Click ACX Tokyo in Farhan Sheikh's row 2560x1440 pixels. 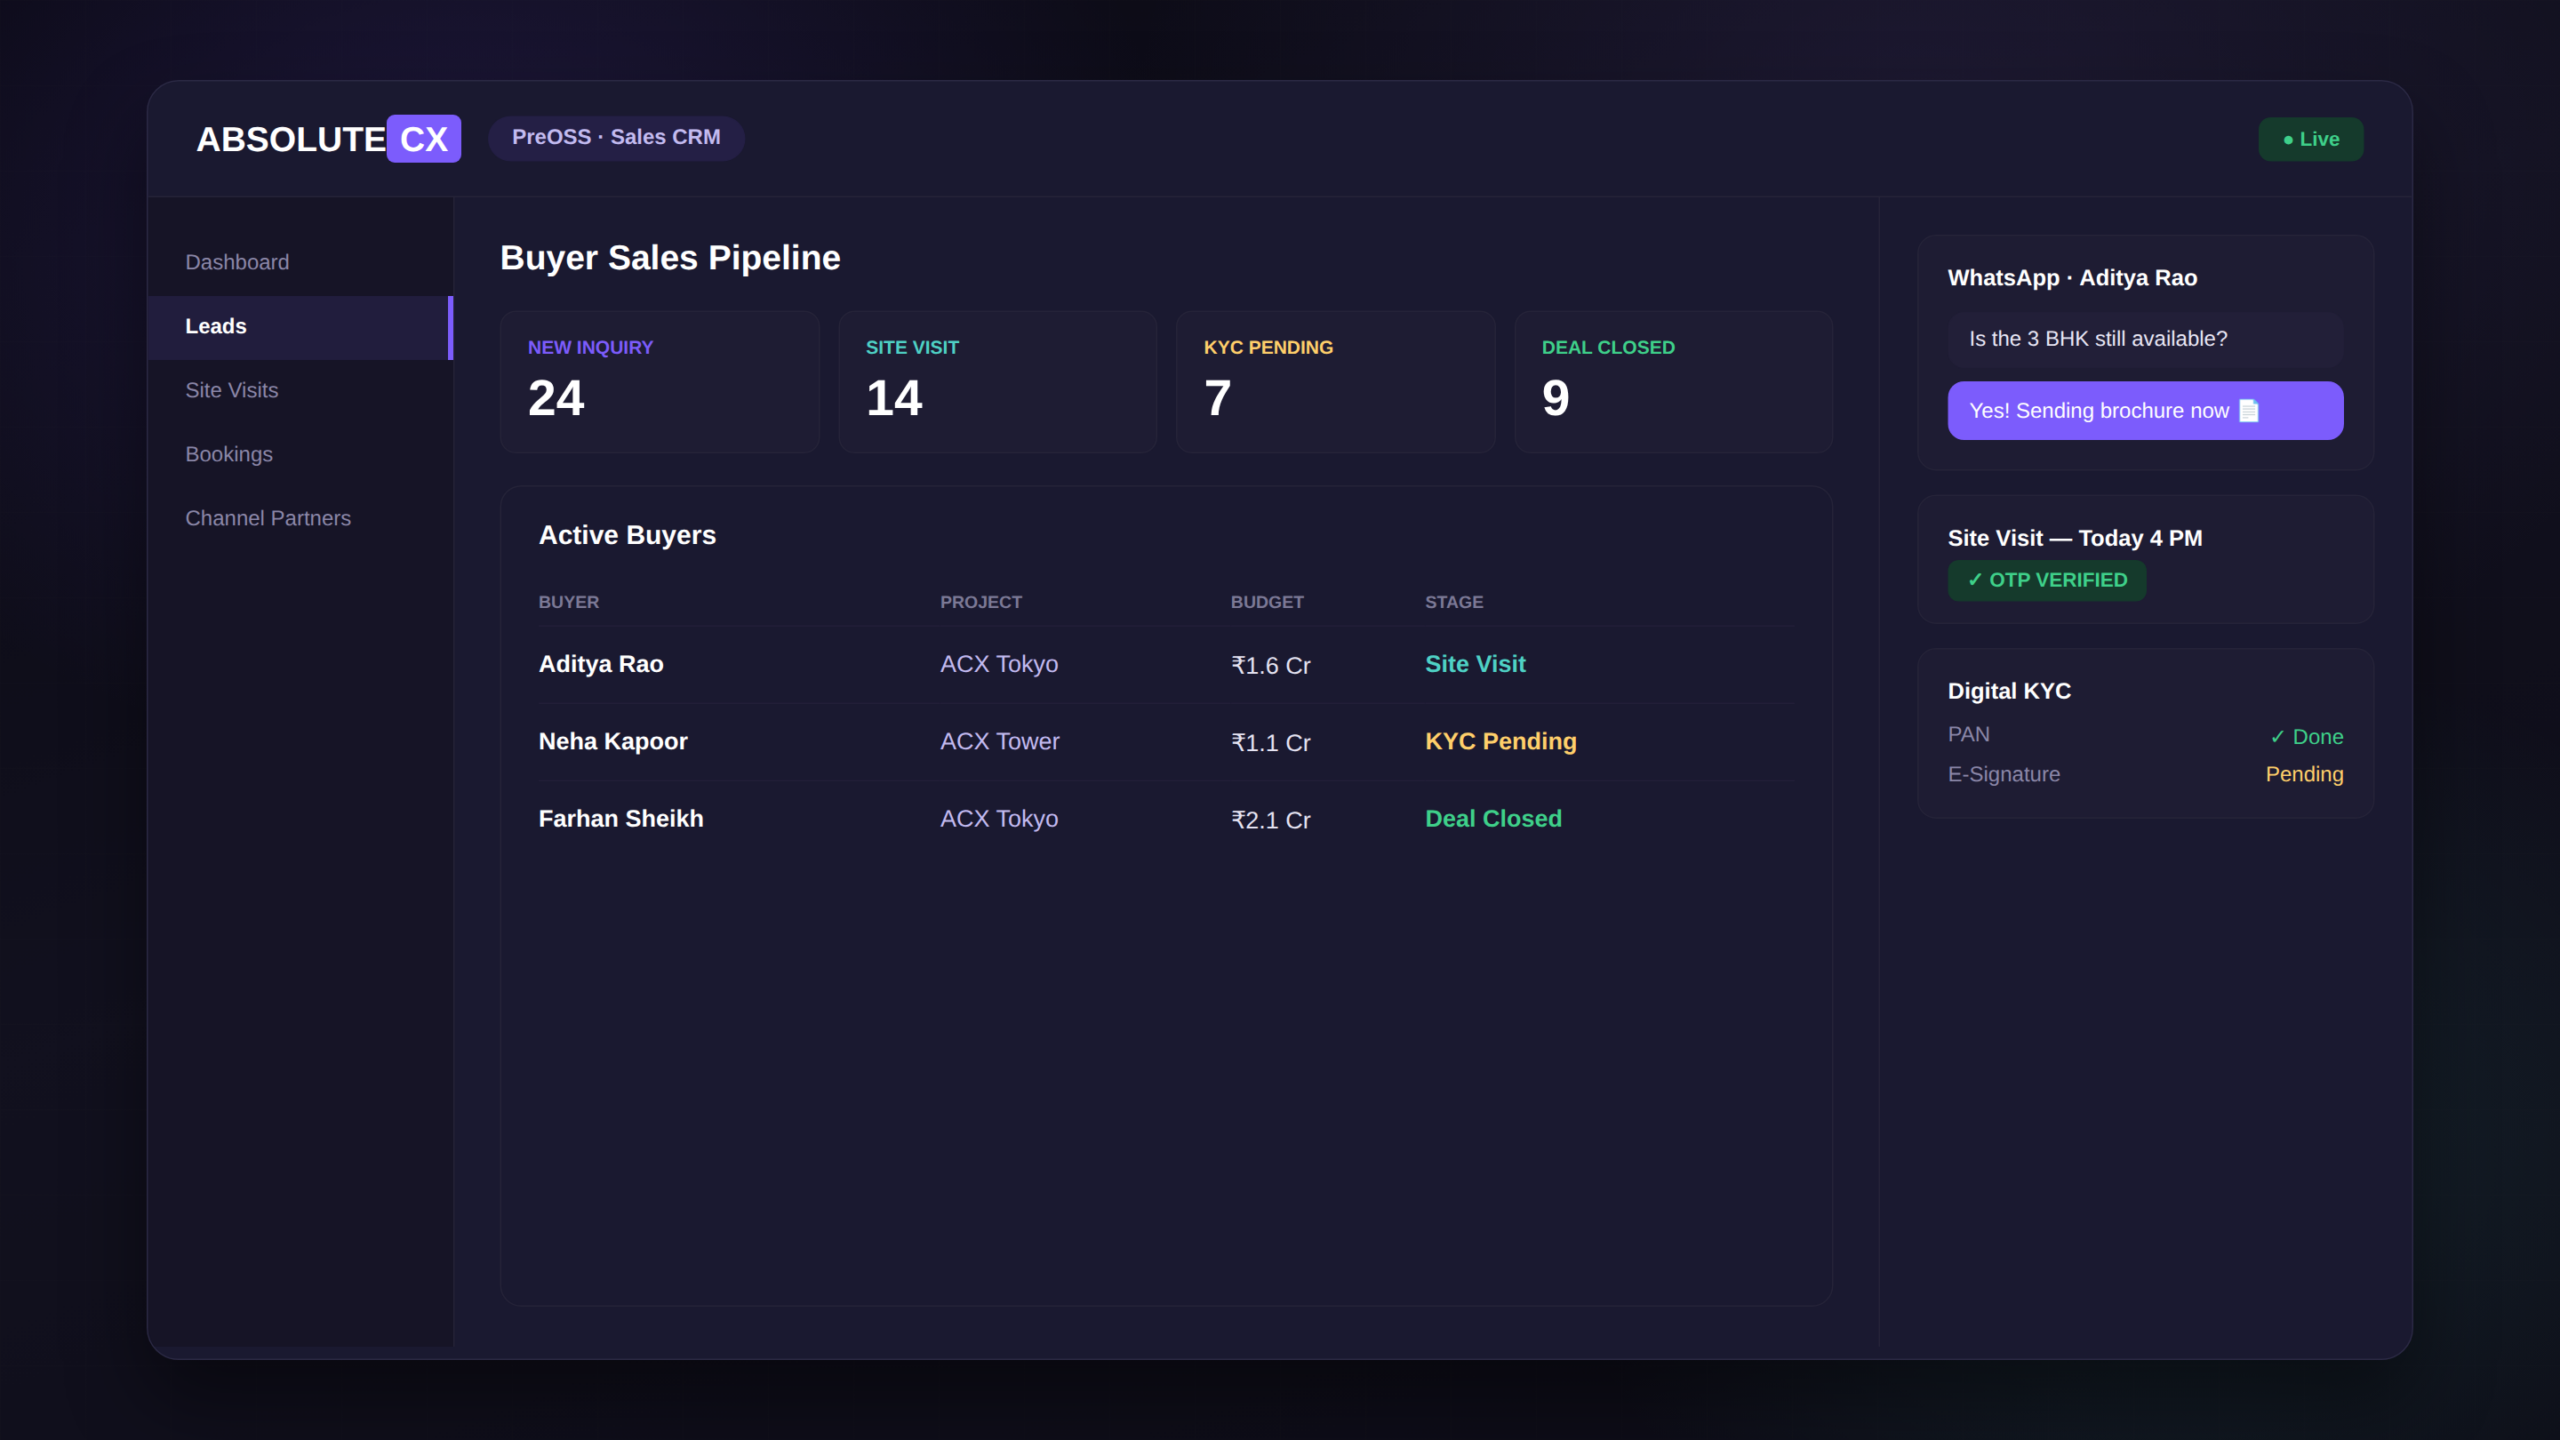click(999, 818)
